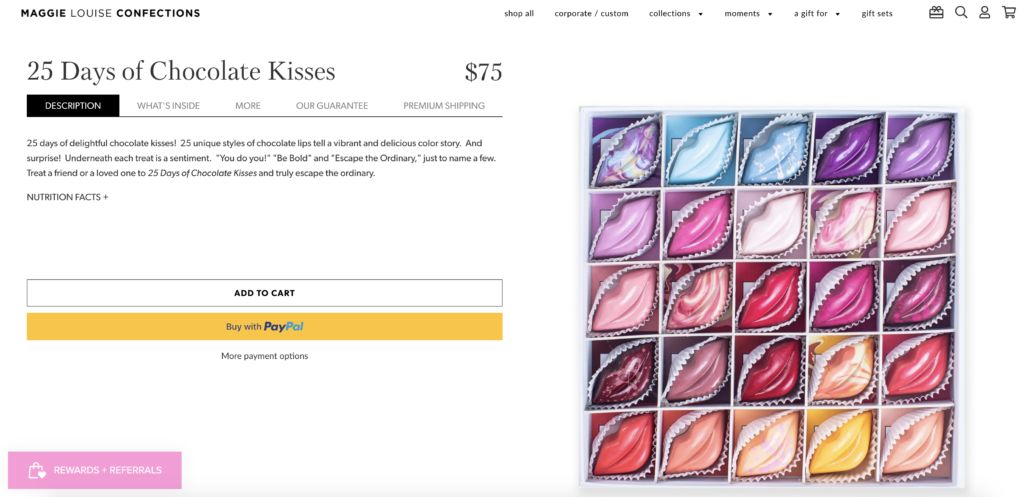Open the gift box icon in header

pyautogui.click(x=936, y=13)
